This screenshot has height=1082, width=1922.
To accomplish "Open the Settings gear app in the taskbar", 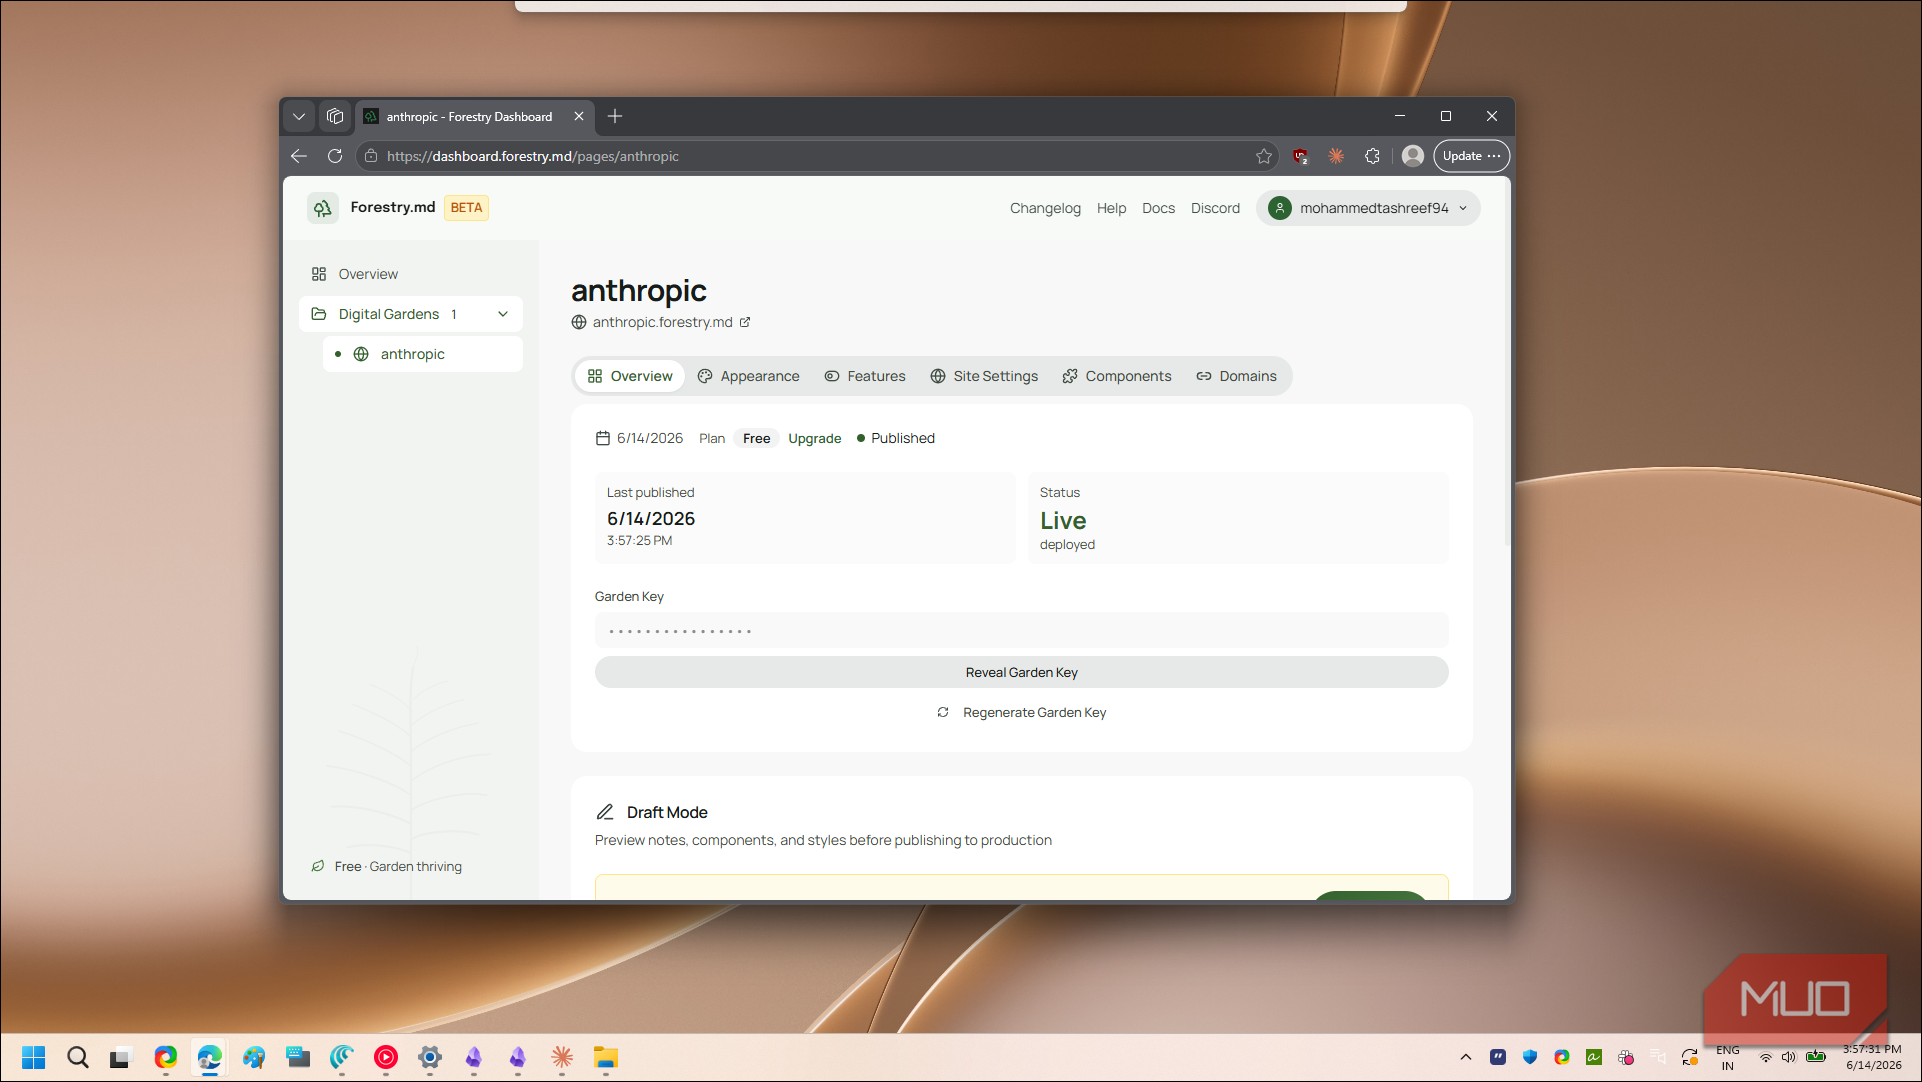I will click(x=430, y=1057).
